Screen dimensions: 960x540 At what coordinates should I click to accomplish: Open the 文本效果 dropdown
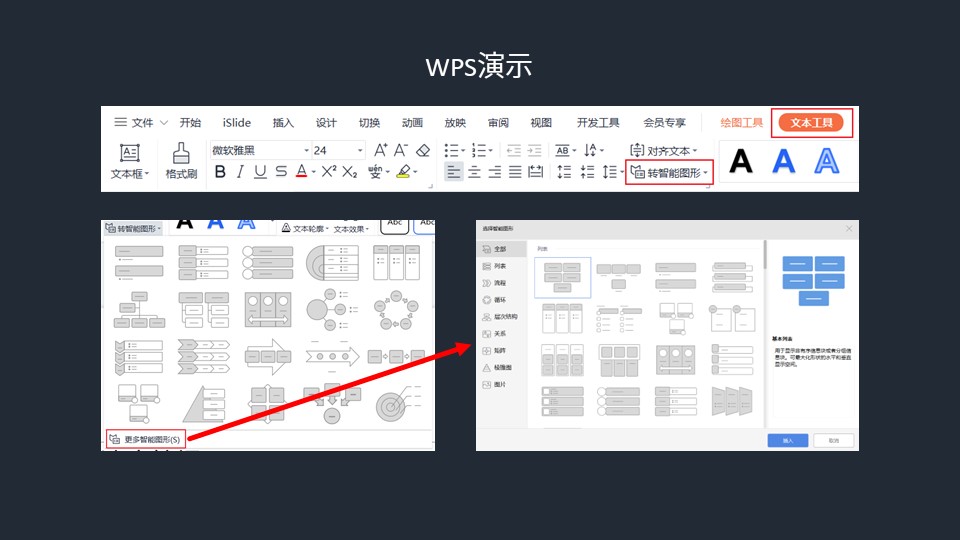[351, 229]
